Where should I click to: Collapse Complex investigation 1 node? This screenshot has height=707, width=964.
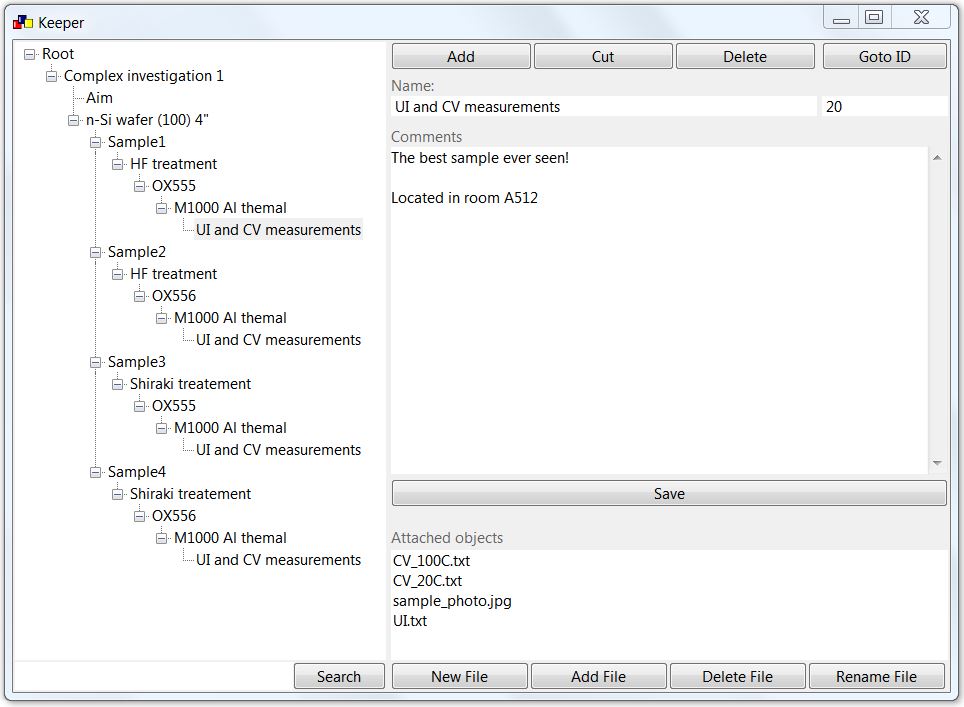tap(52, 76)
